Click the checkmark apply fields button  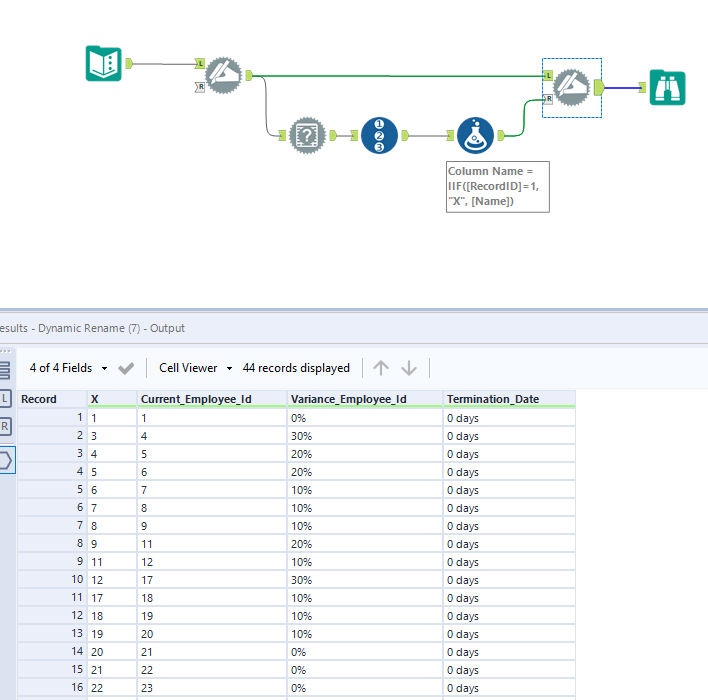coord(126,368)
